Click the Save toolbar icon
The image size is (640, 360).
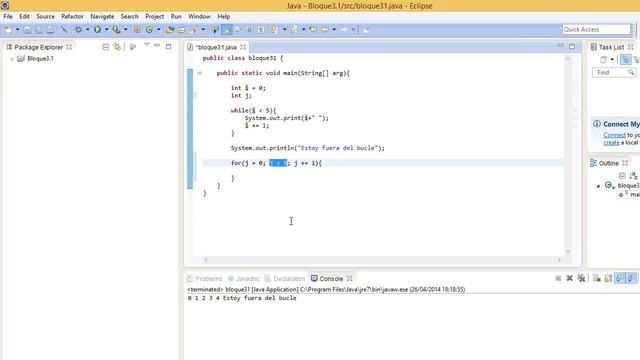pyautogui.click(x=27, y=29)
